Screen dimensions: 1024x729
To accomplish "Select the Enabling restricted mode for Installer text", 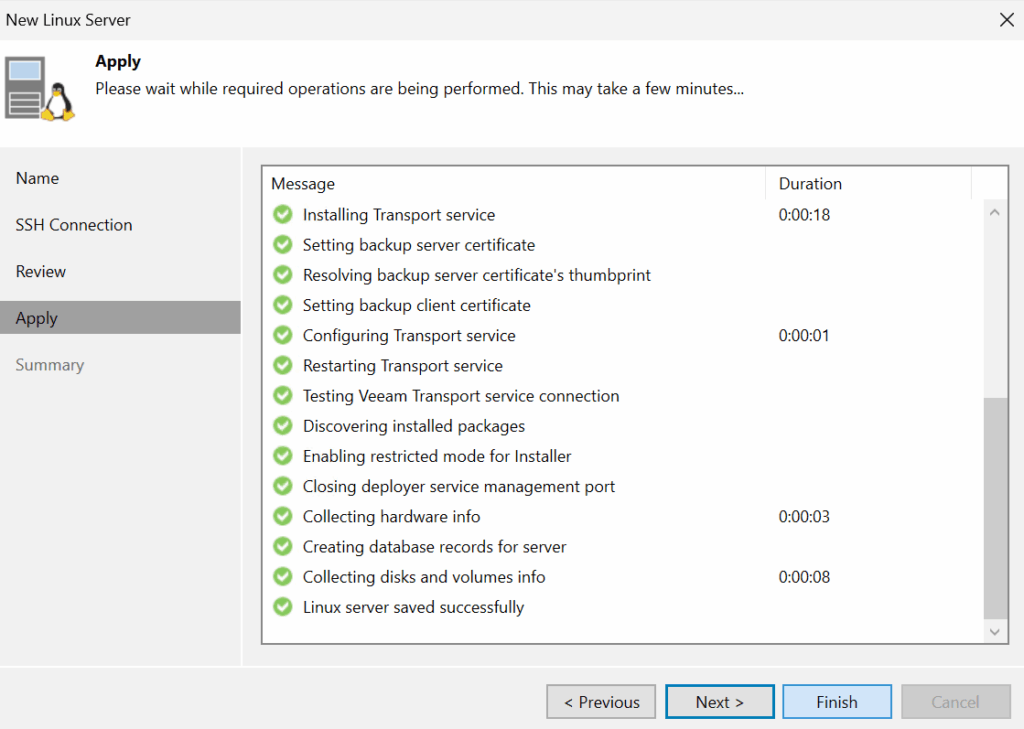I will point(437,456).
